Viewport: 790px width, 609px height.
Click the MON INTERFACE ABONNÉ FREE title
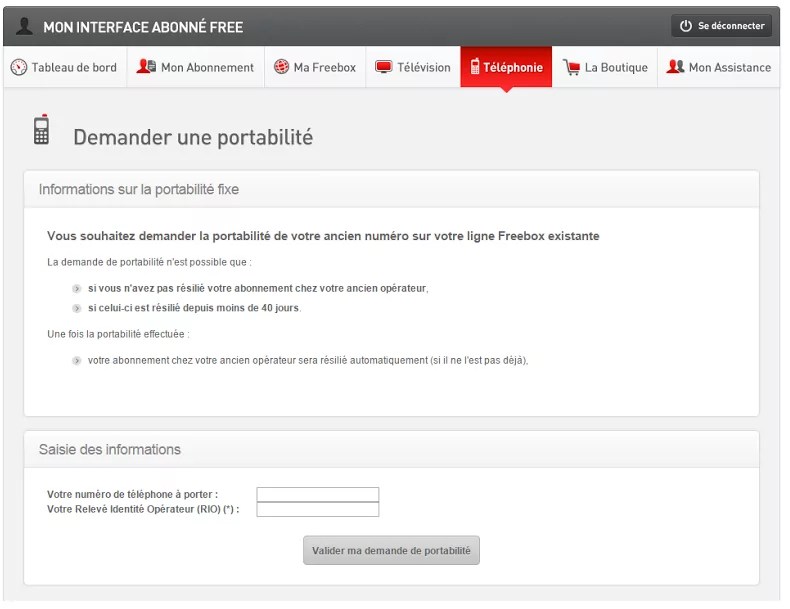[x=143, y=27]
